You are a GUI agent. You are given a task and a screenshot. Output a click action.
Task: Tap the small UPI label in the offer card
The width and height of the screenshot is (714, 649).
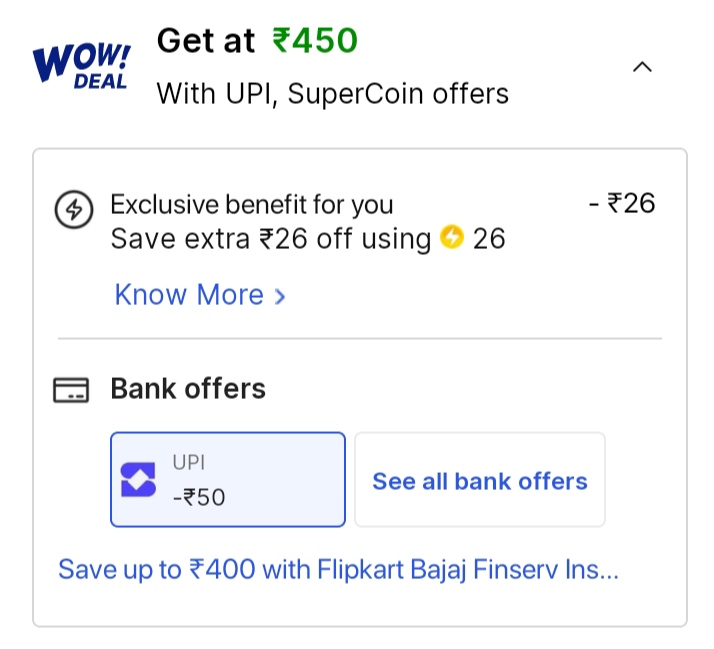pyautogui.click(x=189, y=463)
